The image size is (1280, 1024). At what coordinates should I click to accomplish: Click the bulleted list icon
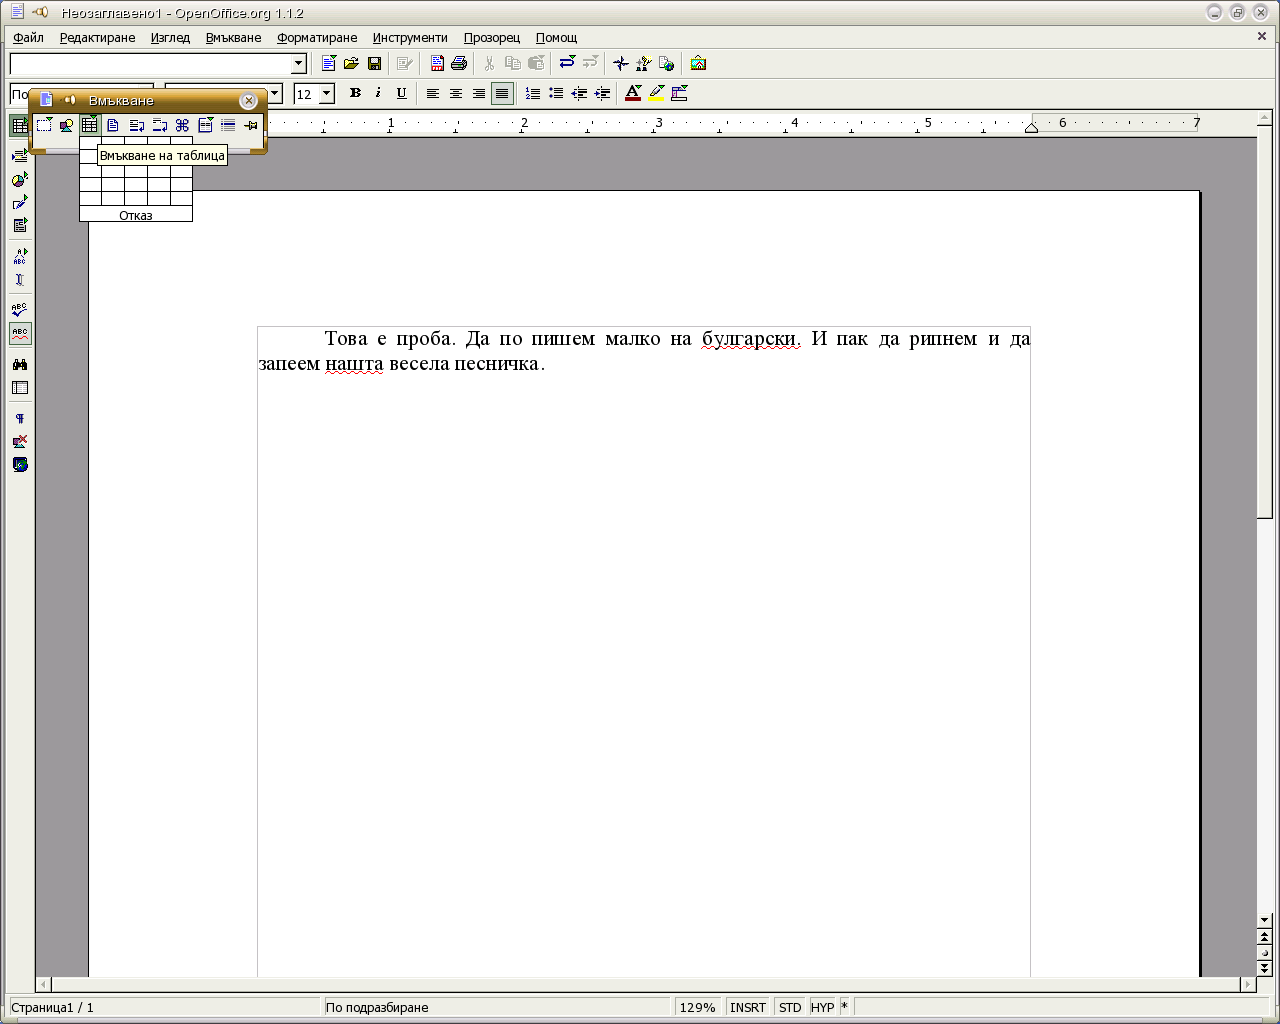[x=556, y=94]
